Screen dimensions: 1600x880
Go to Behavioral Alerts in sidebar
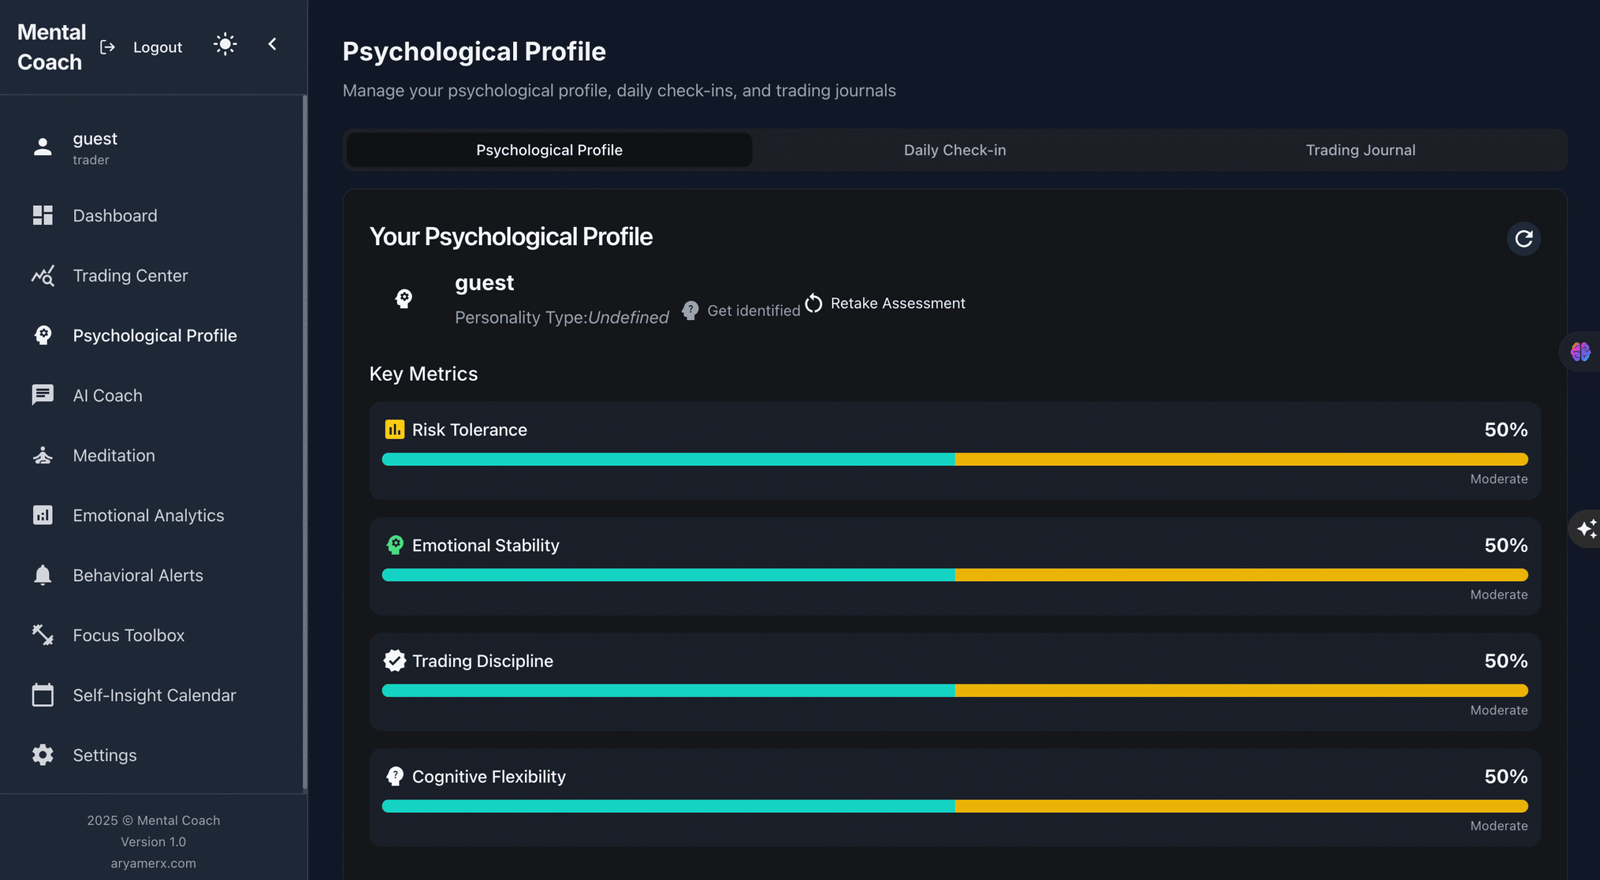138,576
